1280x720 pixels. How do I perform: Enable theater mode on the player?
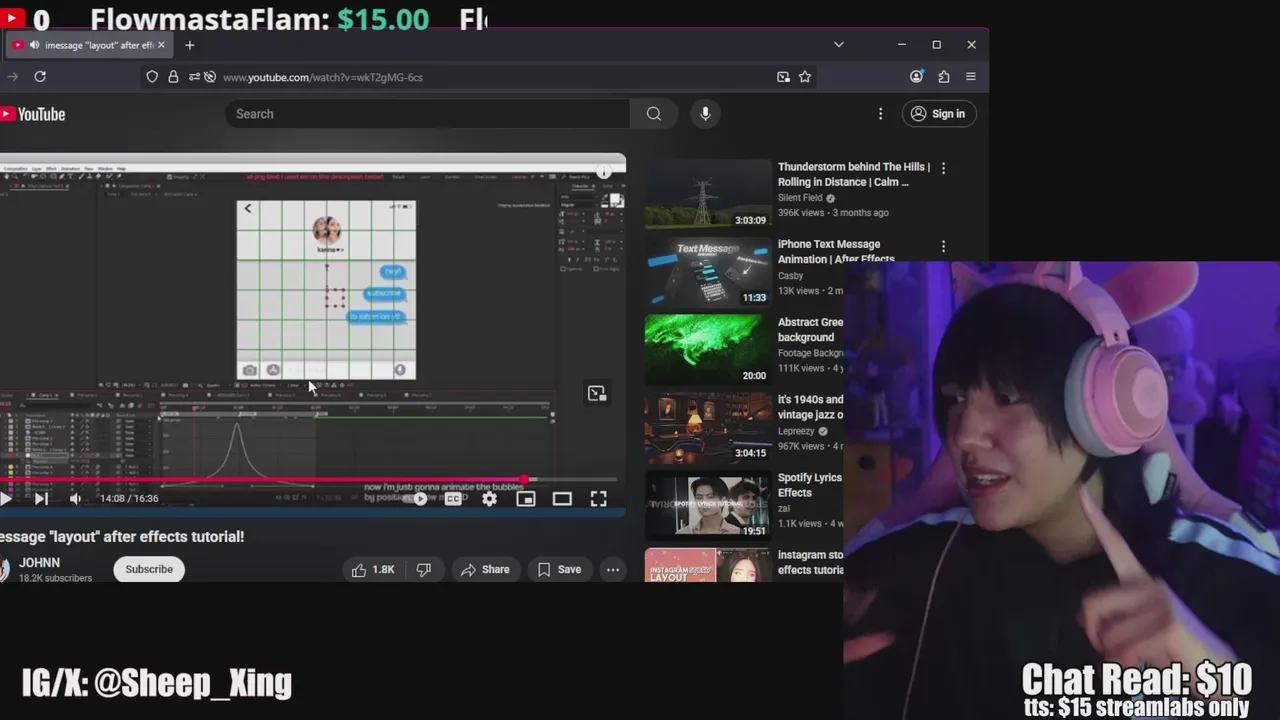pos(562,498)
